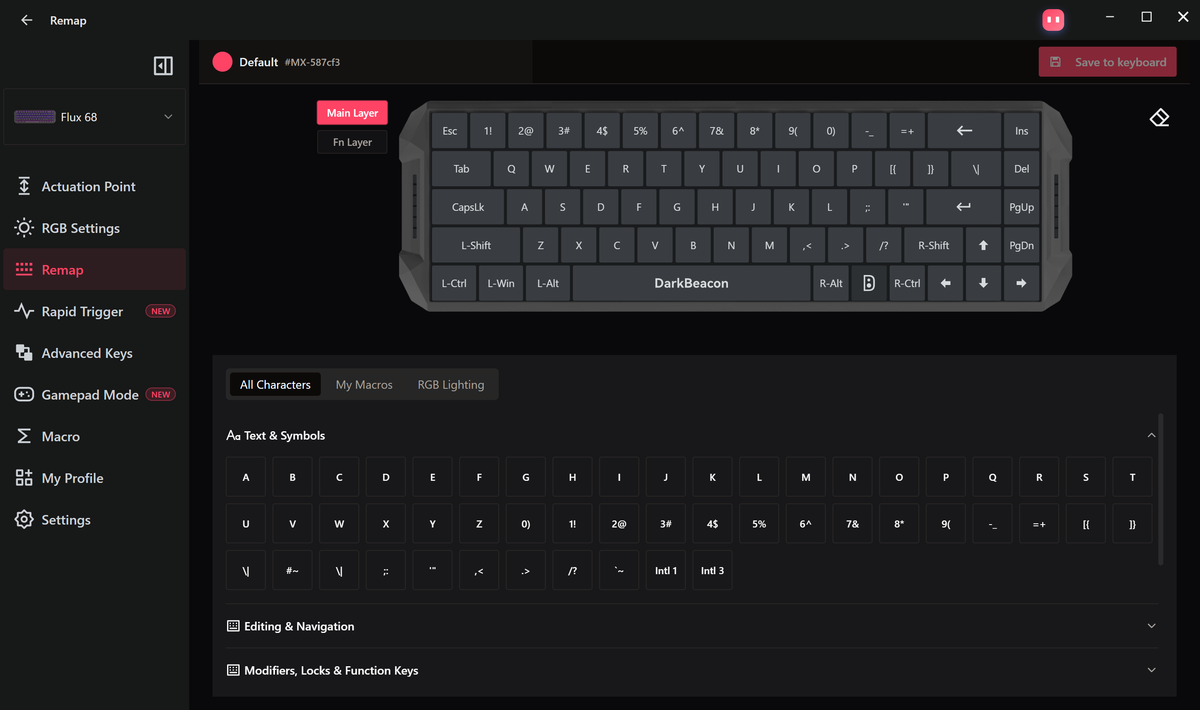Click the eraser reset icon
The width and height of the screenshot is (1200, 710).
(1159, 118)
